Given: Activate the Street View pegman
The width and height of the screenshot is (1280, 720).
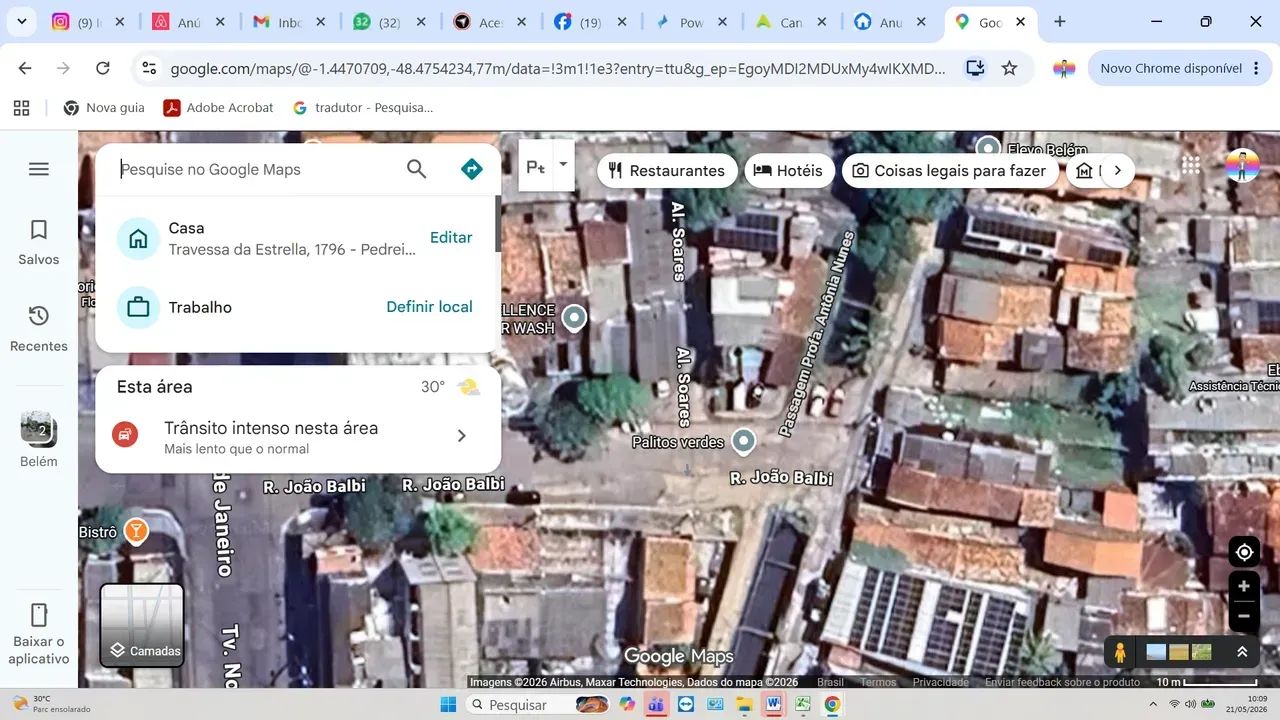Looking at the screenshot, I should 1120,652.
